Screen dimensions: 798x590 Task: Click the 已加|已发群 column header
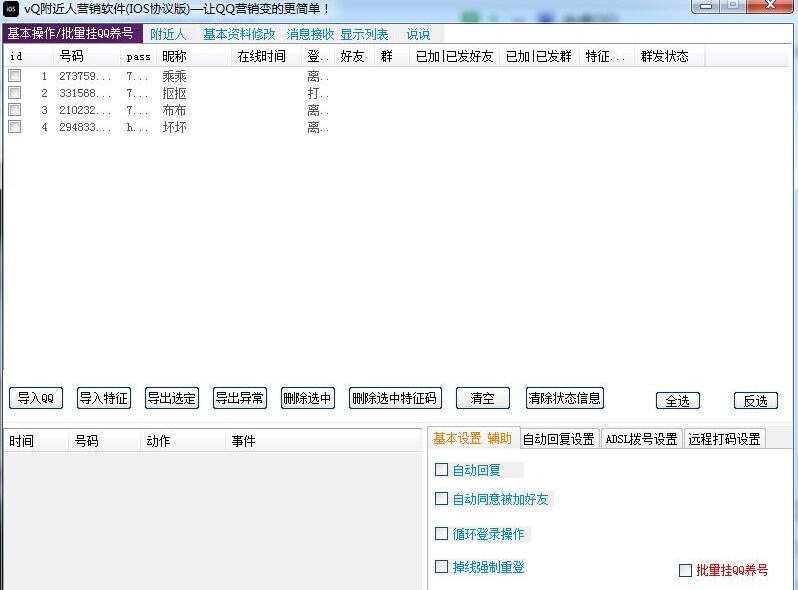click(x=539, y=56)
